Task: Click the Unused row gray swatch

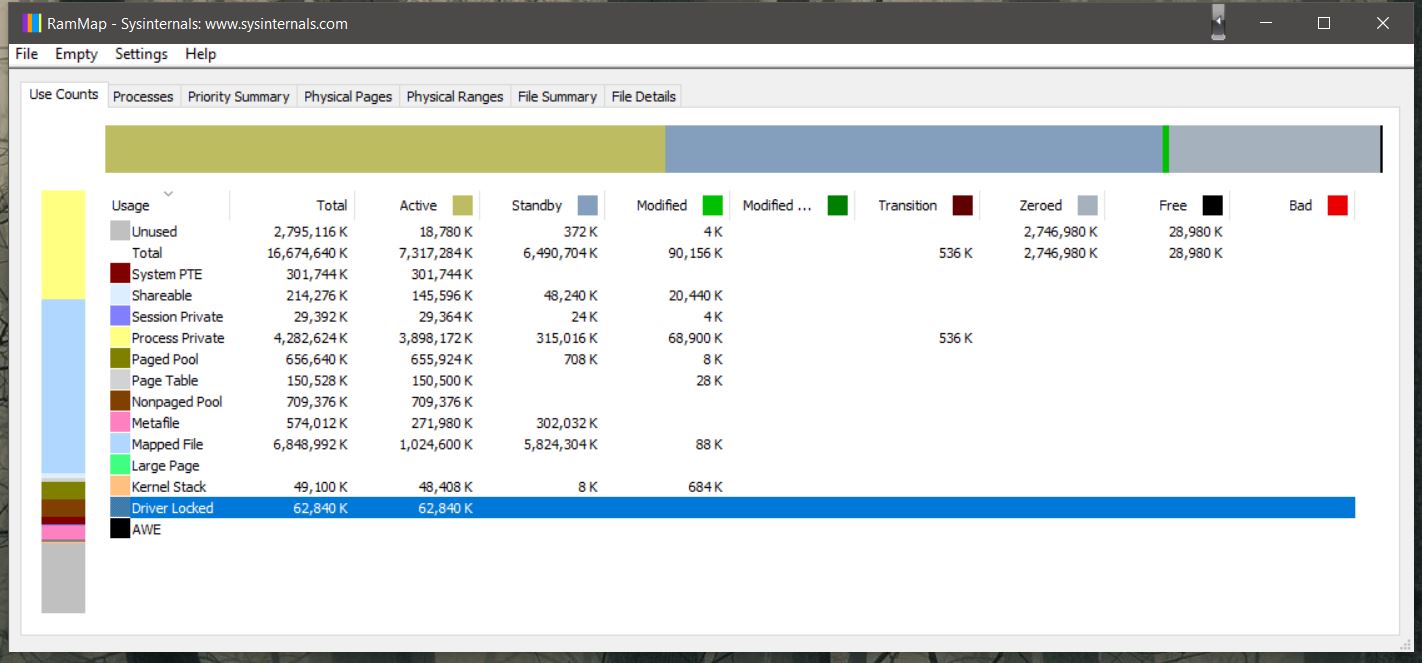Action: (120, 231)
